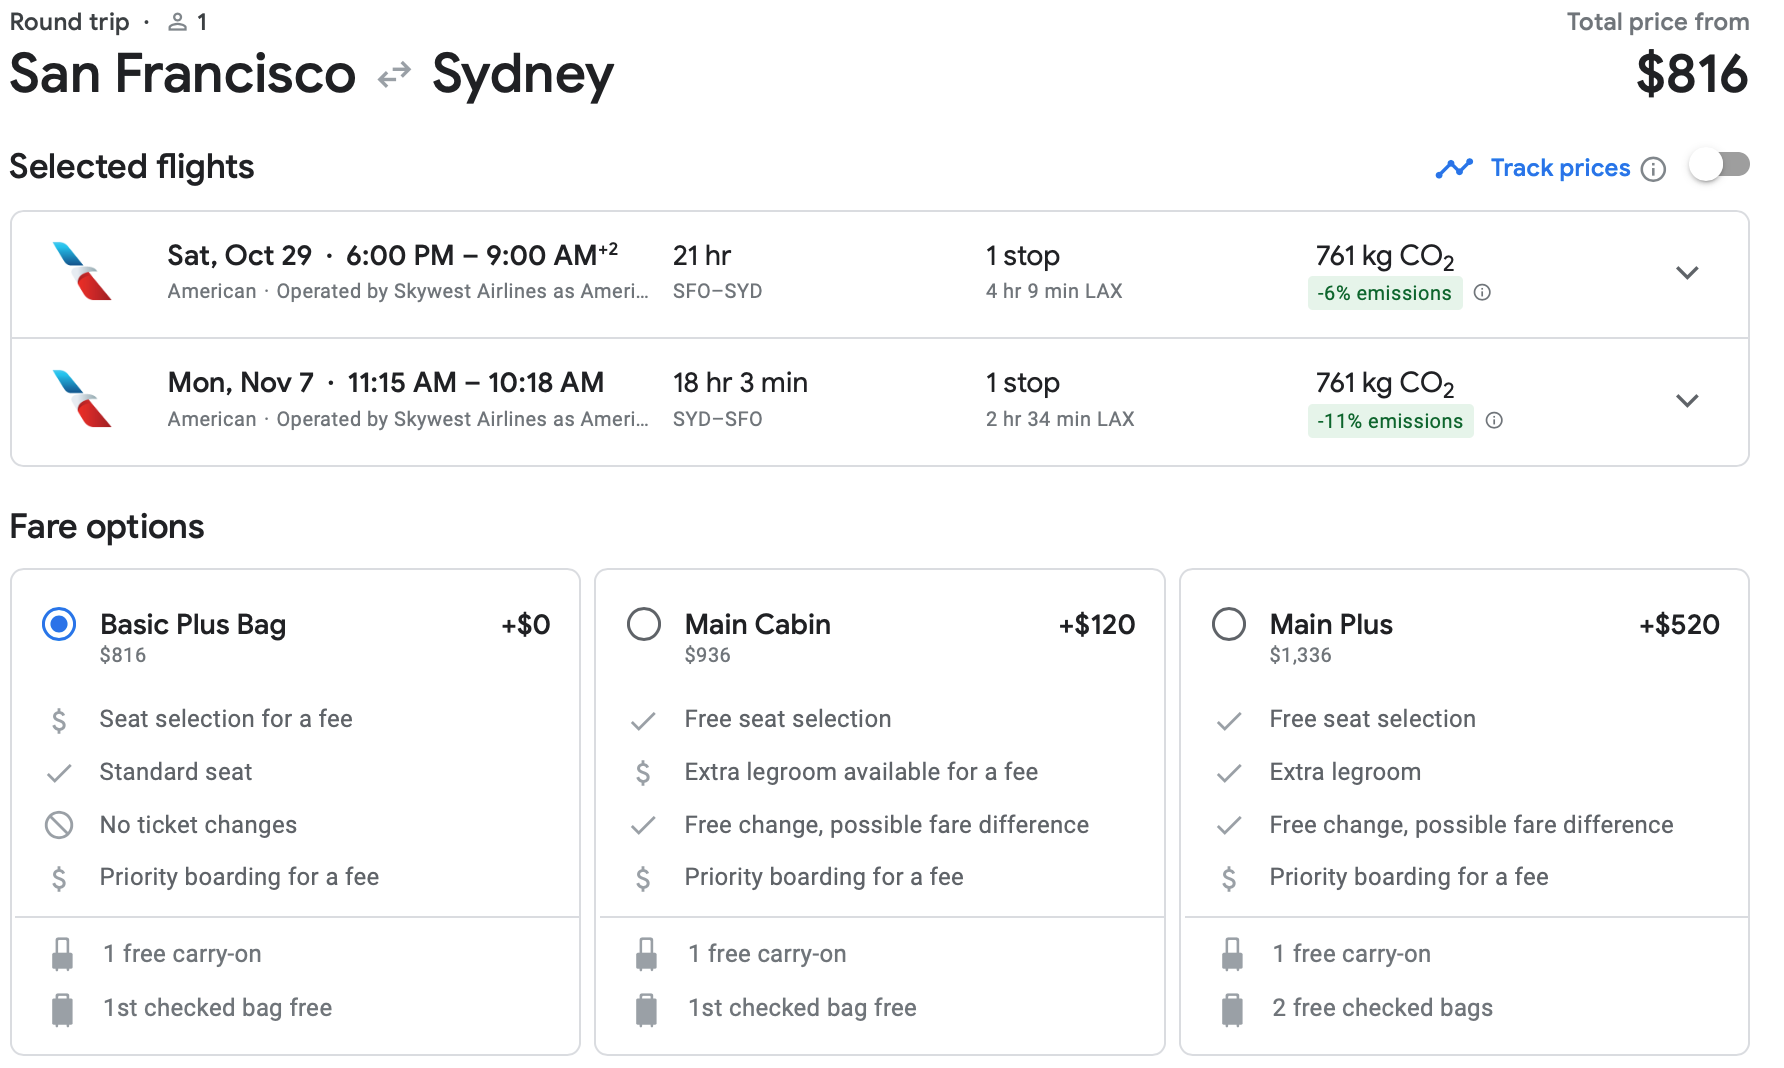Choose the Main Cabin fare radio button

(644, 625)
